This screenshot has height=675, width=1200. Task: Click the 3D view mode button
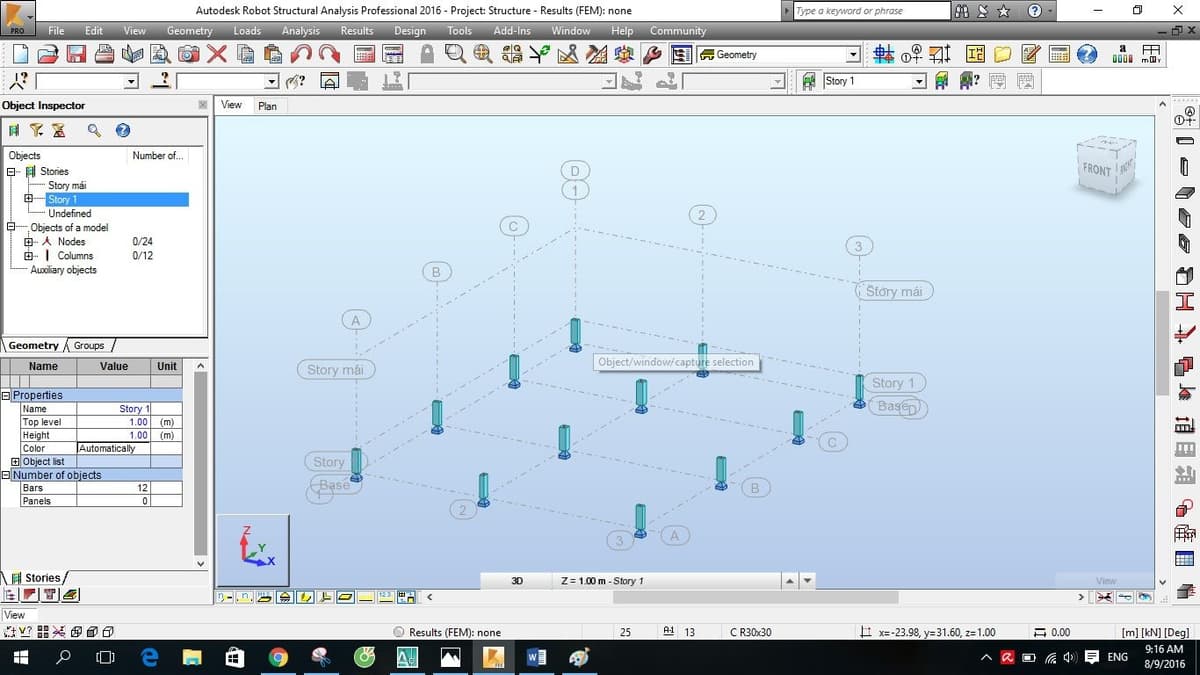(517, 581)
